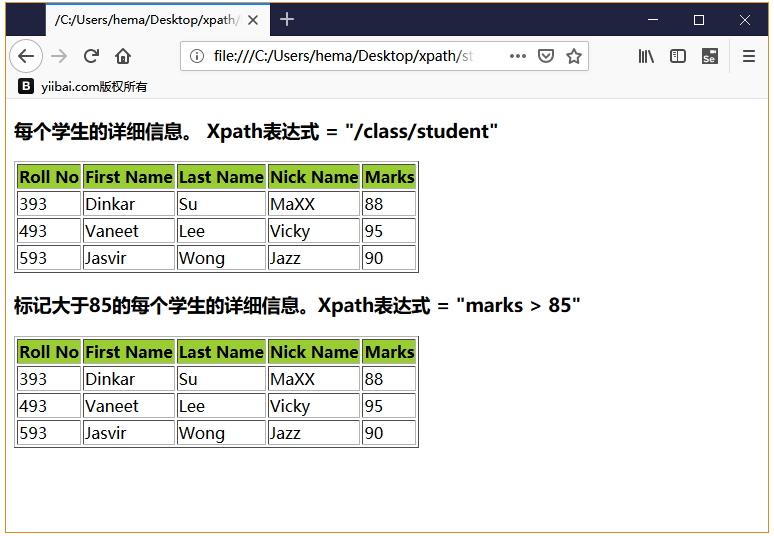Click the marks > 85 heading

click(297, 306)
